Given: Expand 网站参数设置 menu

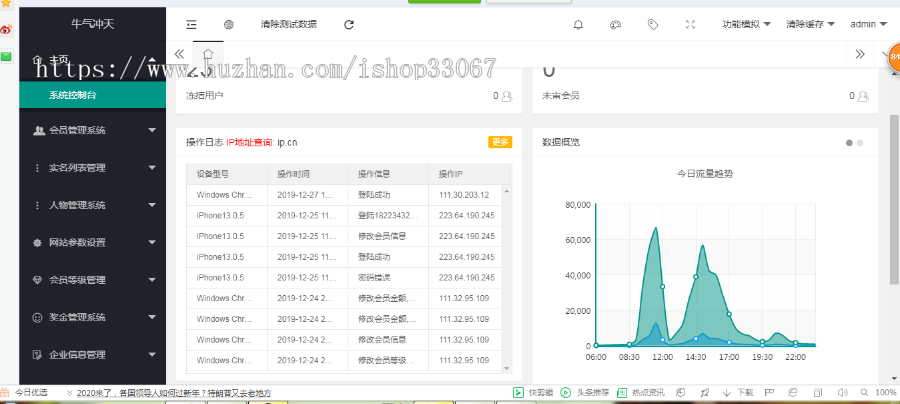Looking at the screenshot, I should pyautogui.click(x=92, y=242).
